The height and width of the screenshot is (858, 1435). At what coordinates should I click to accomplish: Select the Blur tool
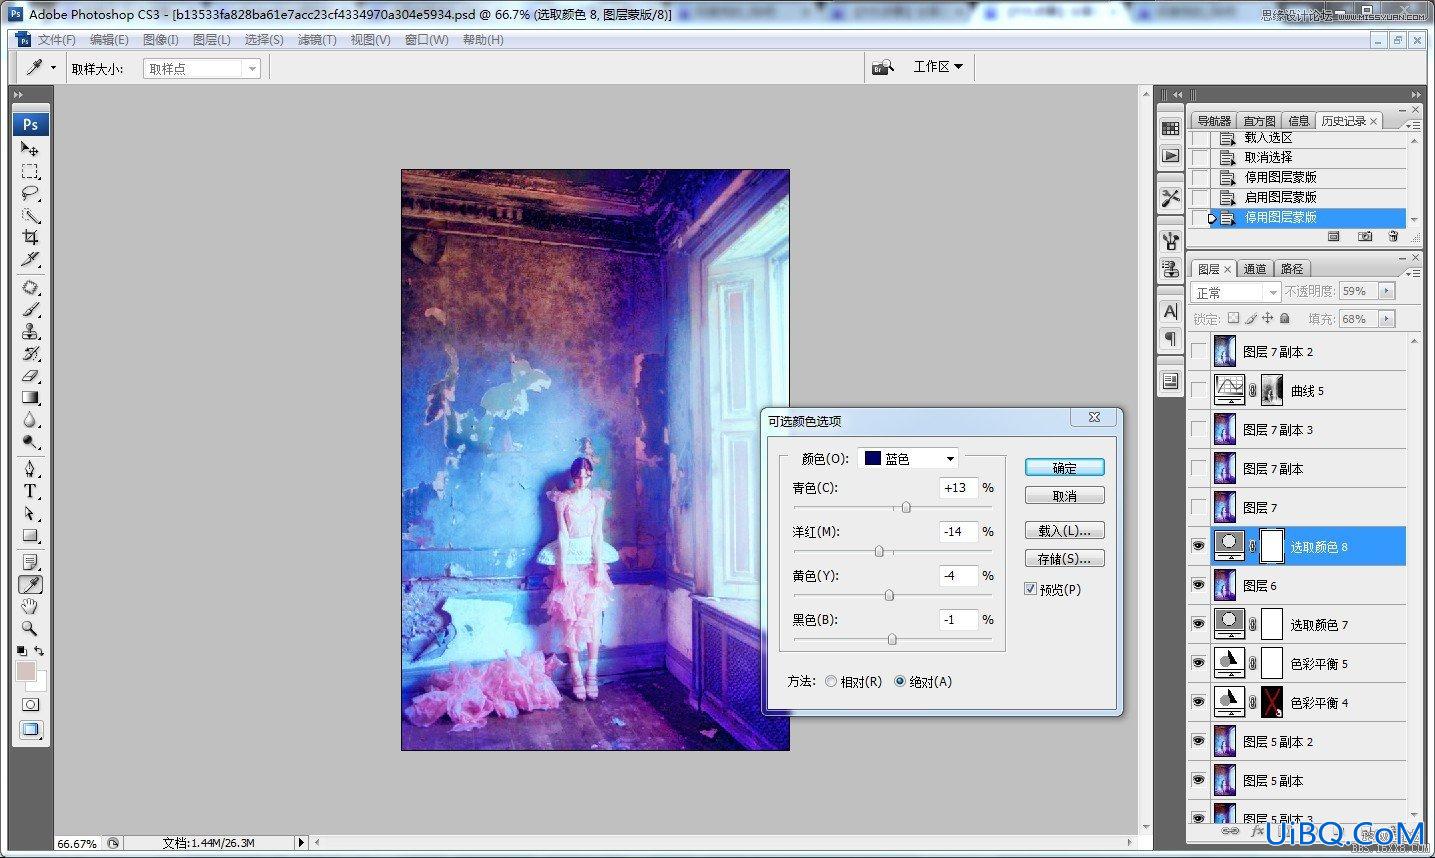pyautogui.click(x=30, y=420)
